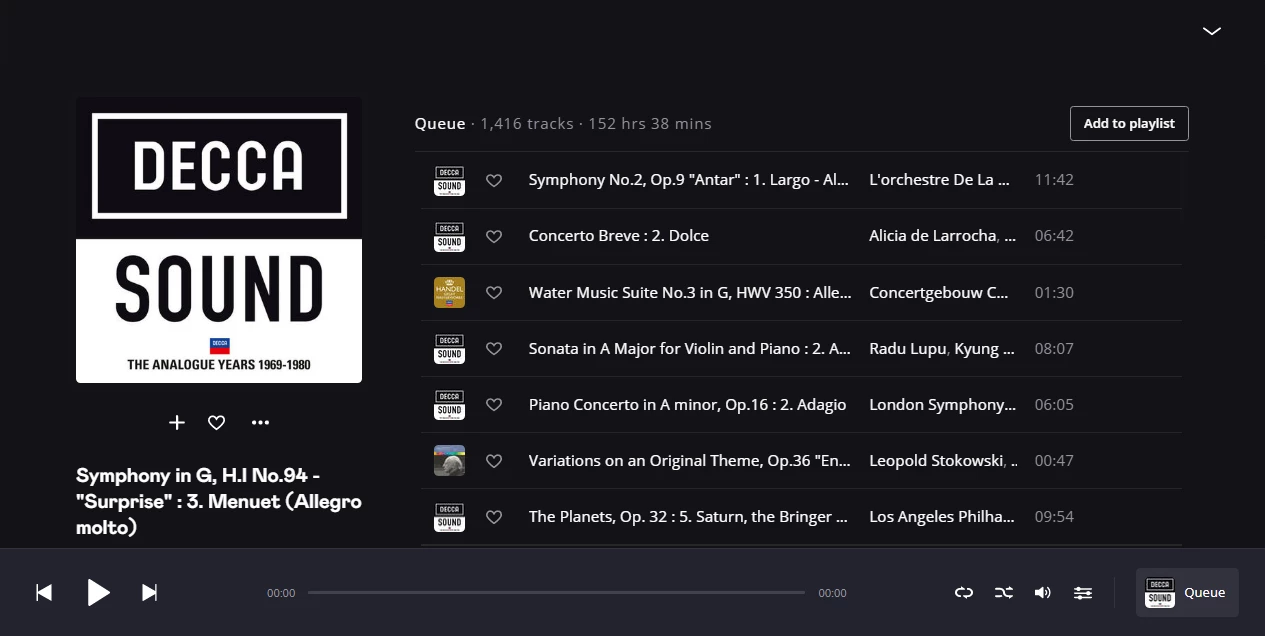1280x636 pixels.
Task: Heart the Saturn track from The Planets
Action: [x=494, y=518]
